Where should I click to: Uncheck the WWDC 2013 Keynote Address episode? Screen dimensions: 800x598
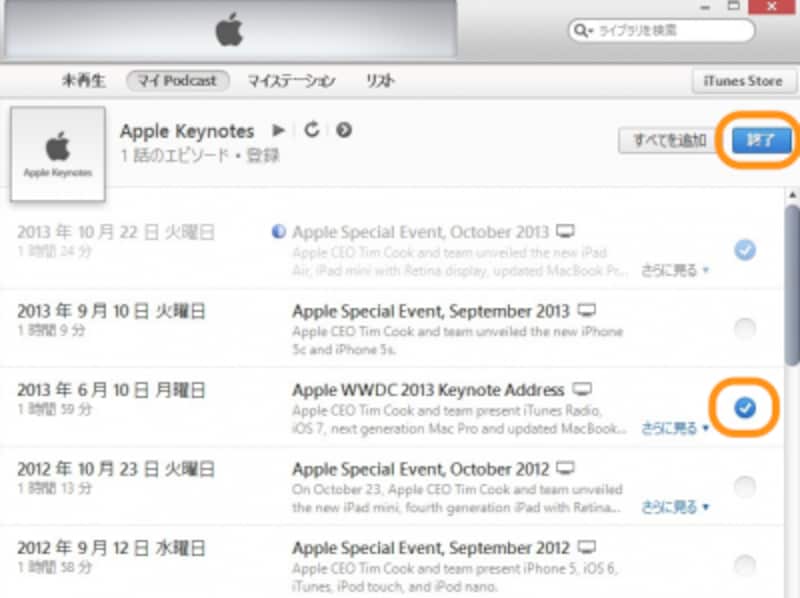pos(745,407)
